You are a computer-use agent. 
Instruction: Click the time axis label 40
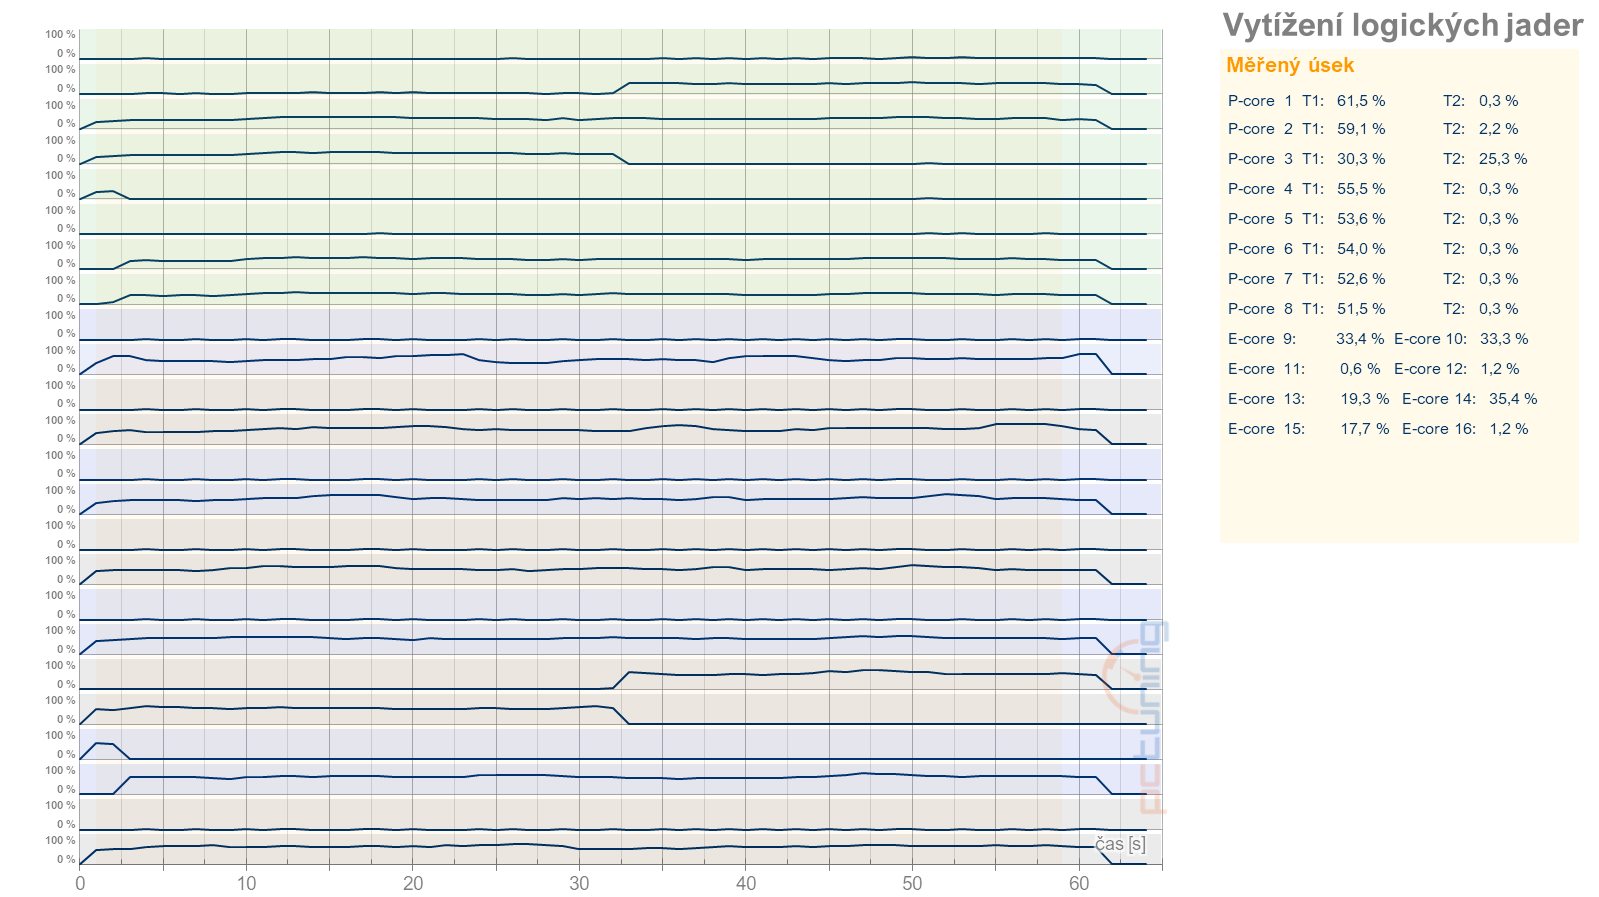click(x=746, y=883)
